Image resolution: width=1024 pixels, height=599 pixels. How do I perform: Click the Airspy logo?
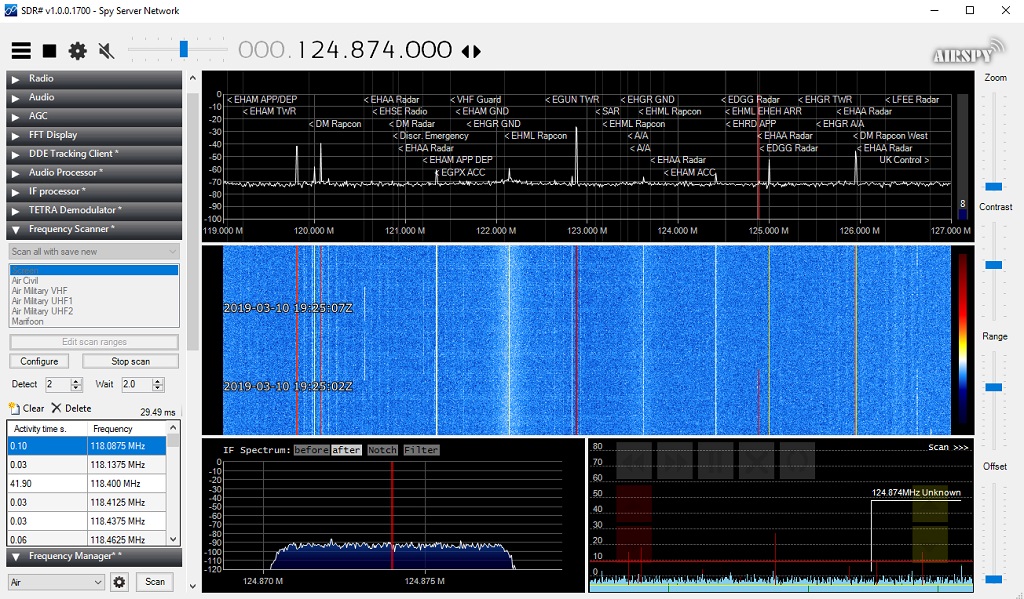[968, 51]
